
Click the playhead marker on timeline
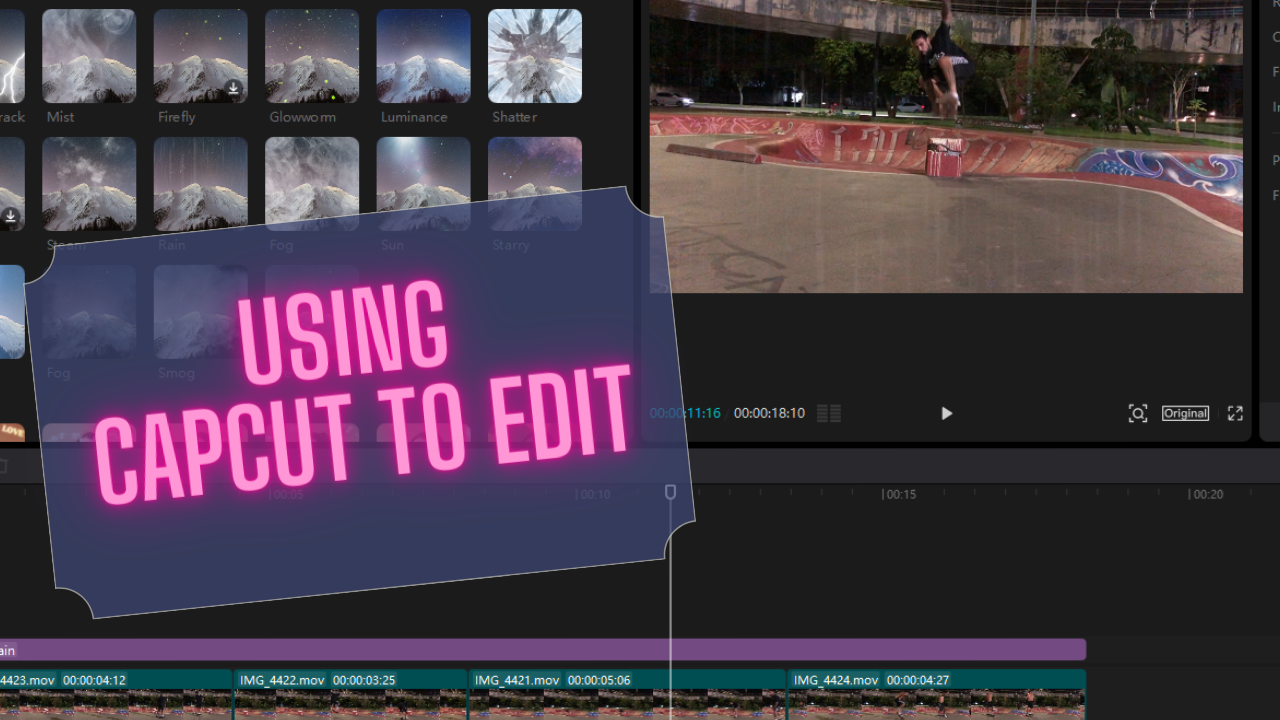click(671, 492)
